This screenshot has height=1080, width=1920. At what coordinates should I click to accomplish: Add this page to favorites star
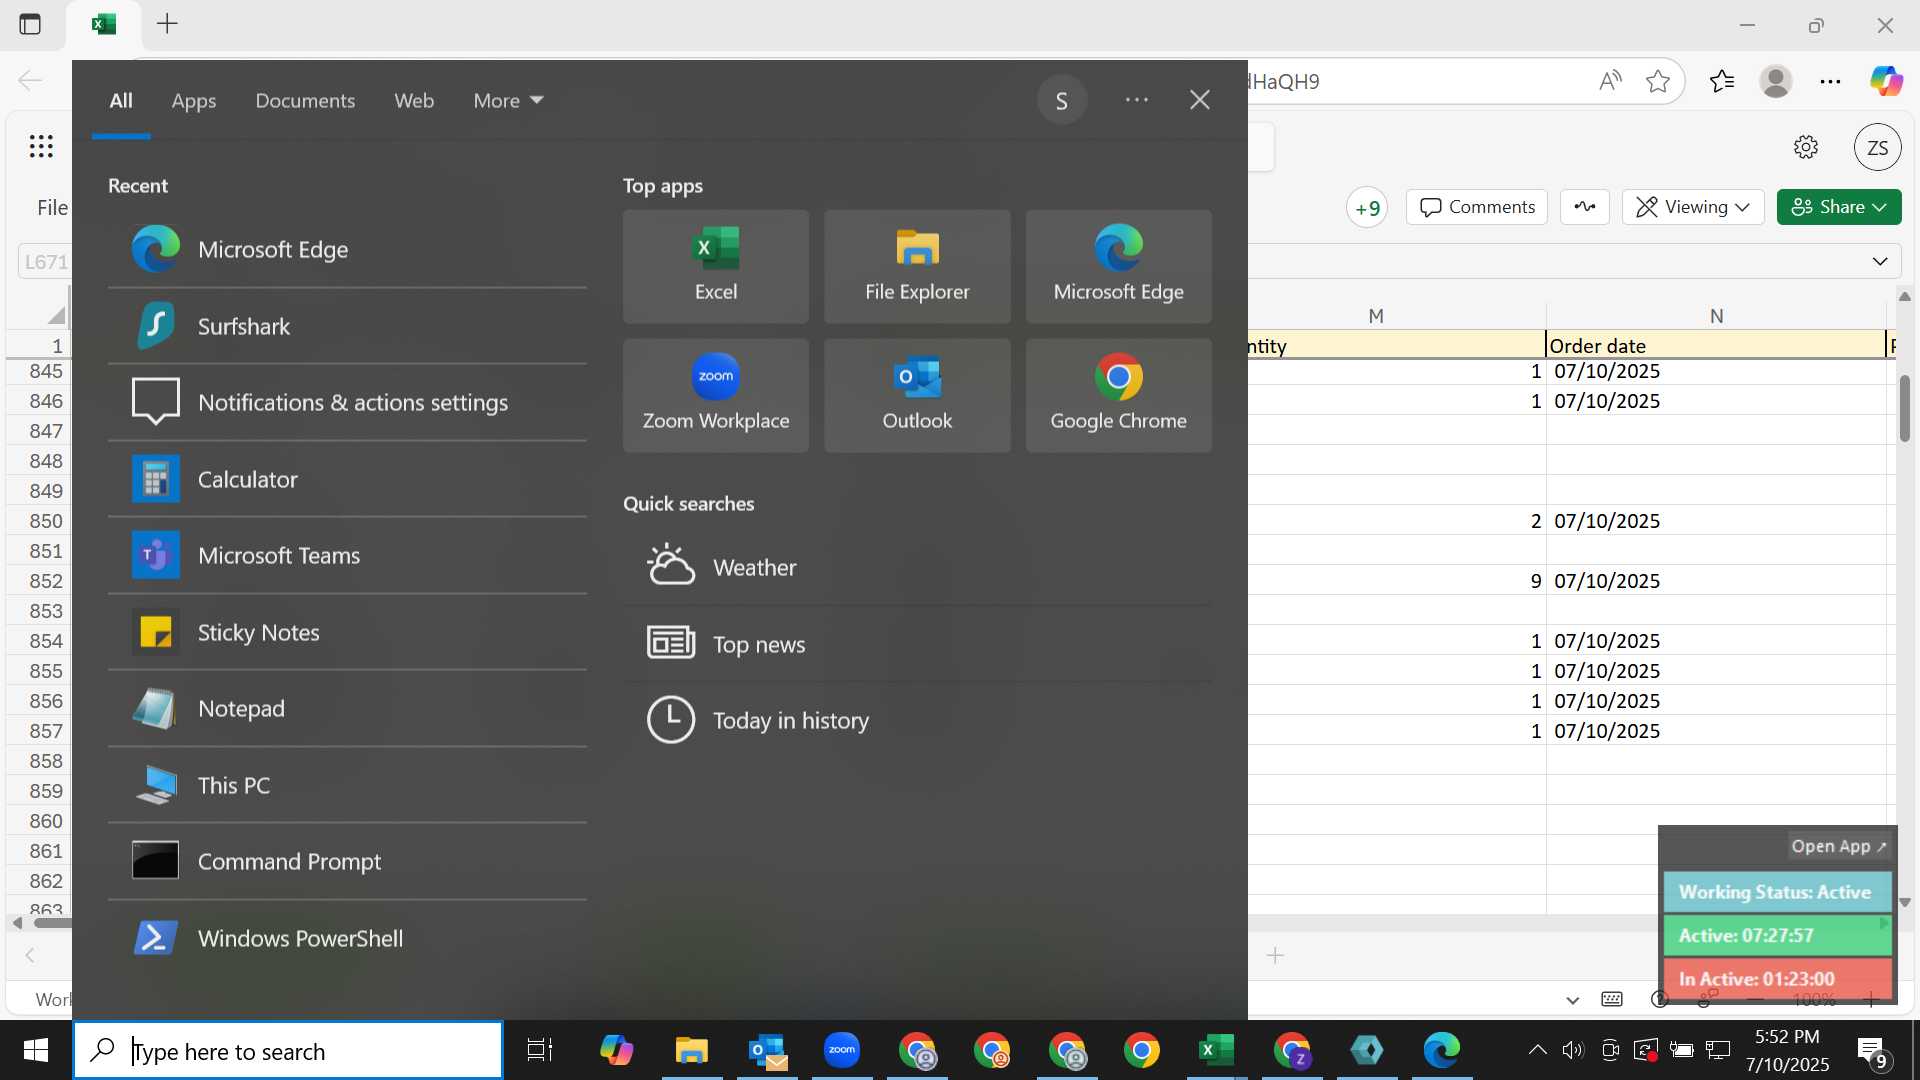[x=1658, y=81]
